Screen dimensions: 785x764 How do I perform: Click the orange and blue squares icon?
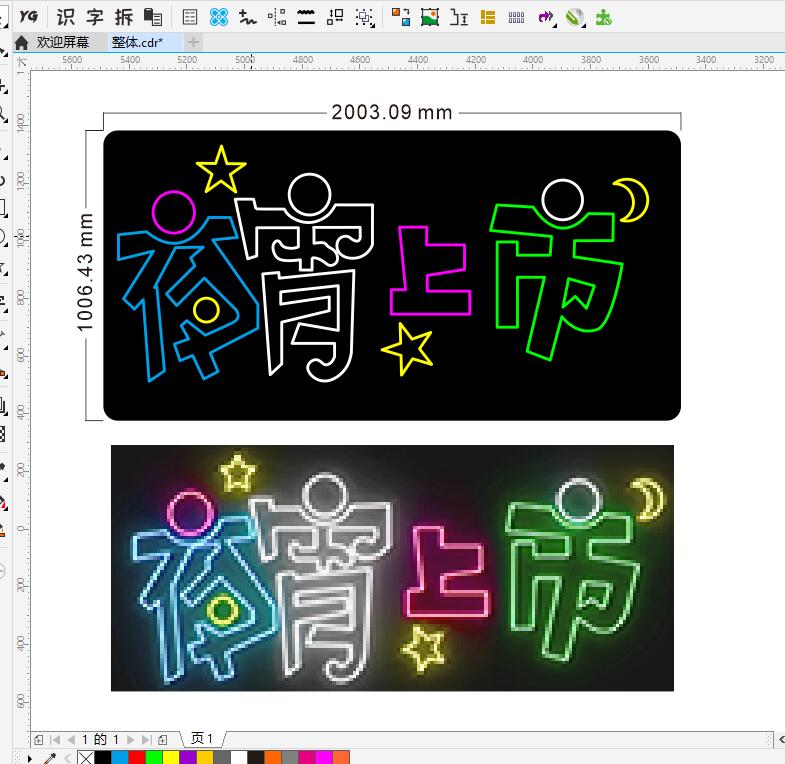tap(401, 18)
